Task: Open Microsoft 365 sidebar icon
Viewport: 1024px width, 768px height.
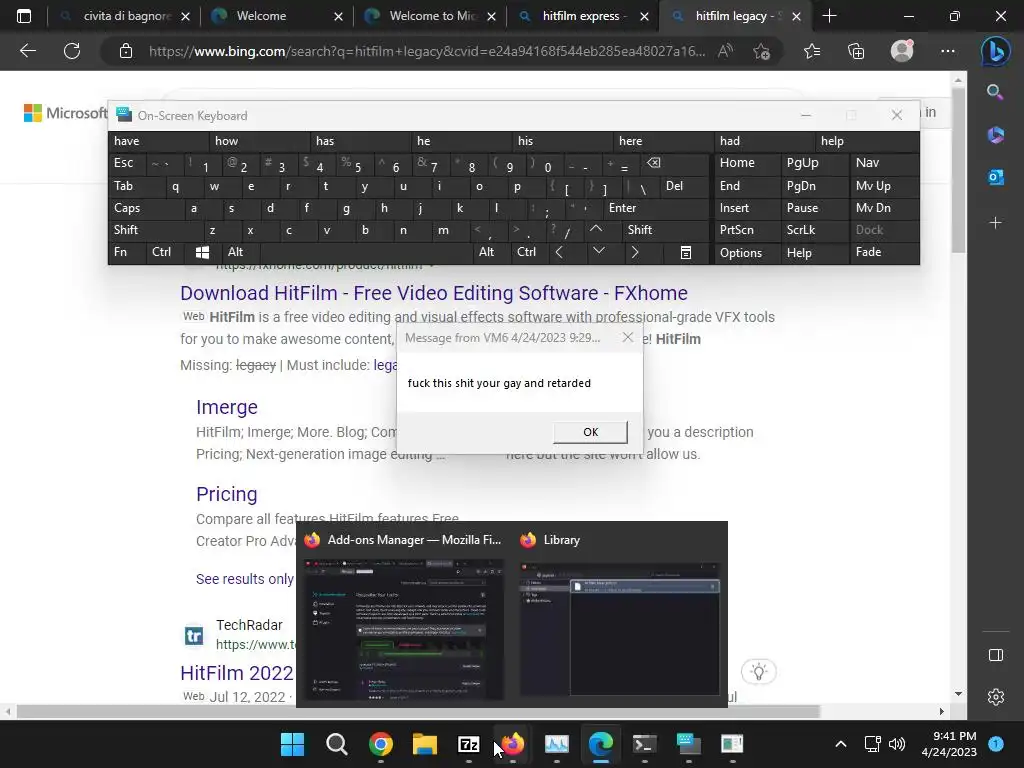Action: (x=995, y=135)
